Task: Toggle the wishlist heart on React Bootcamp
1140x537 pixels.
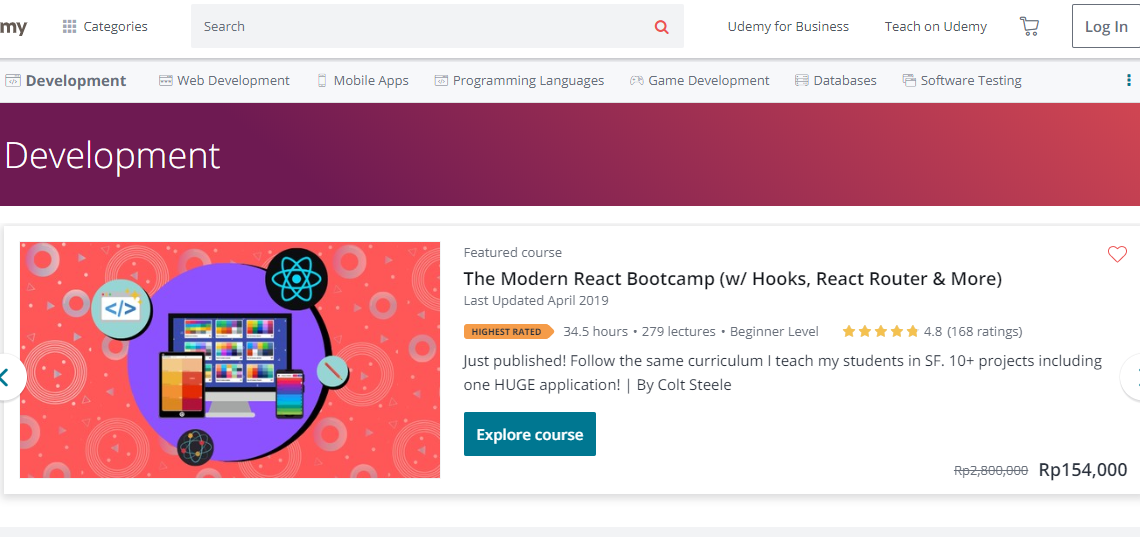Action: pos(1117,254)
